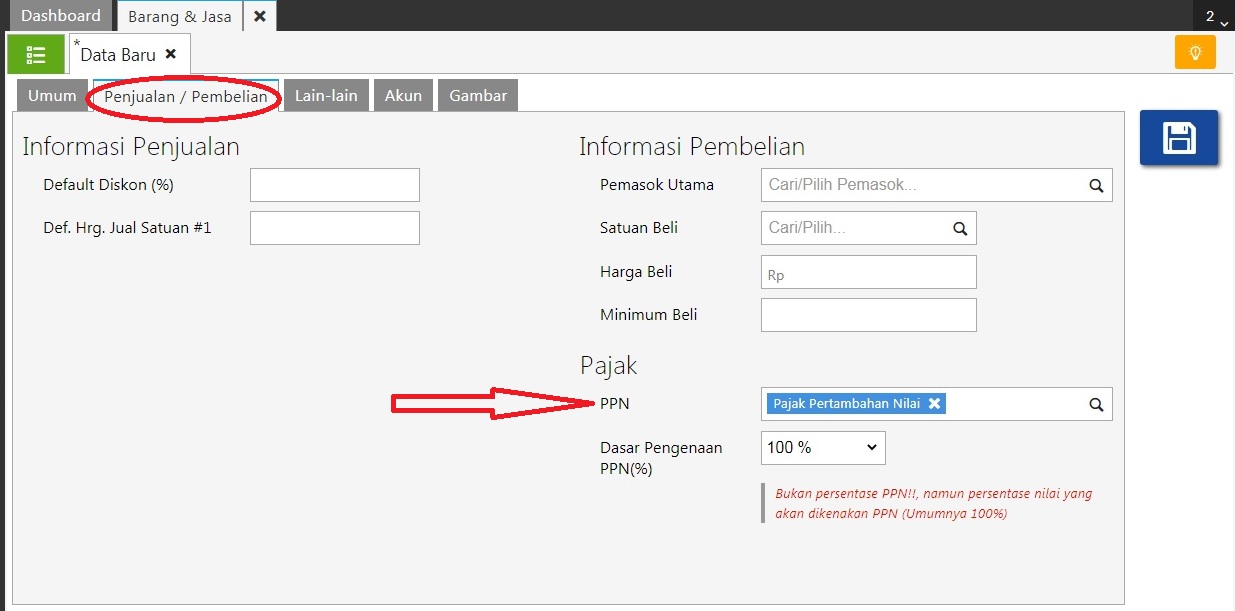Screen dimensions: 1235x611
Task: Click the Default Diskon (%) label
Action: [109, 185]
